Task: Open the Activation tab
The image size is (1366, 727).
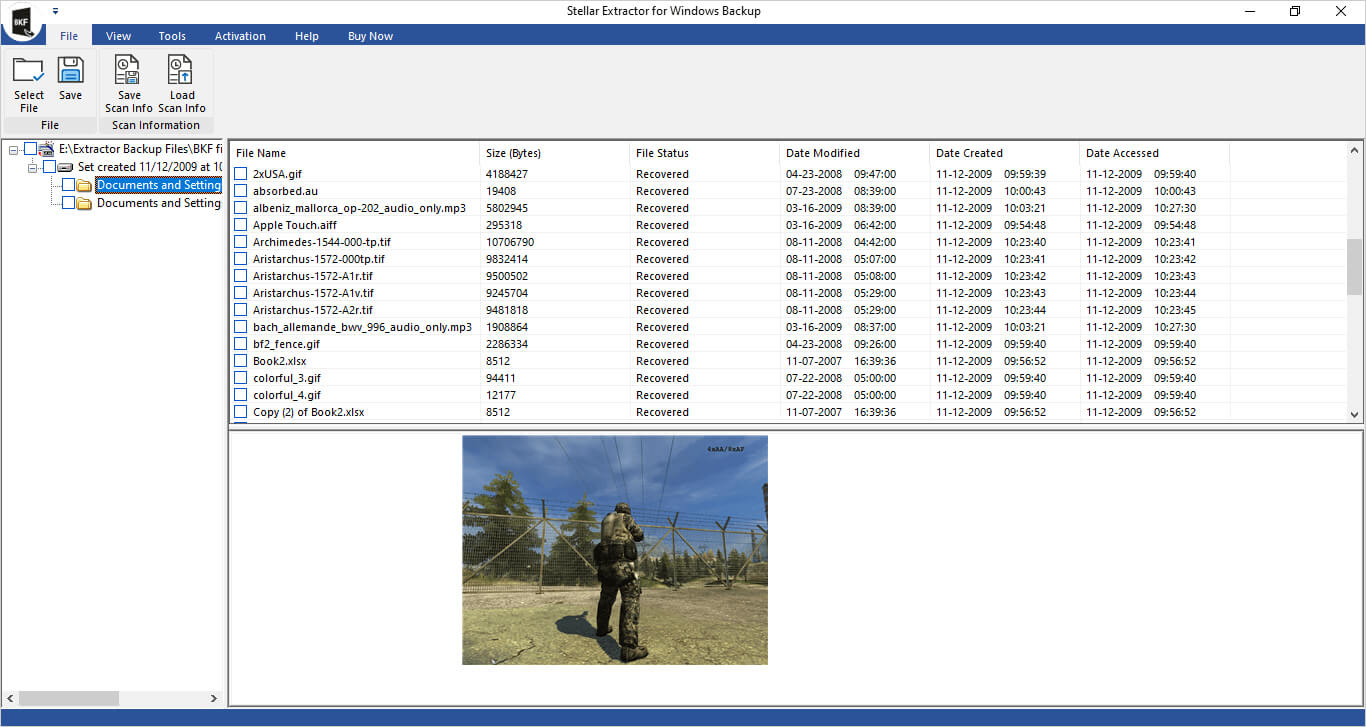Action: click(240, 36)
